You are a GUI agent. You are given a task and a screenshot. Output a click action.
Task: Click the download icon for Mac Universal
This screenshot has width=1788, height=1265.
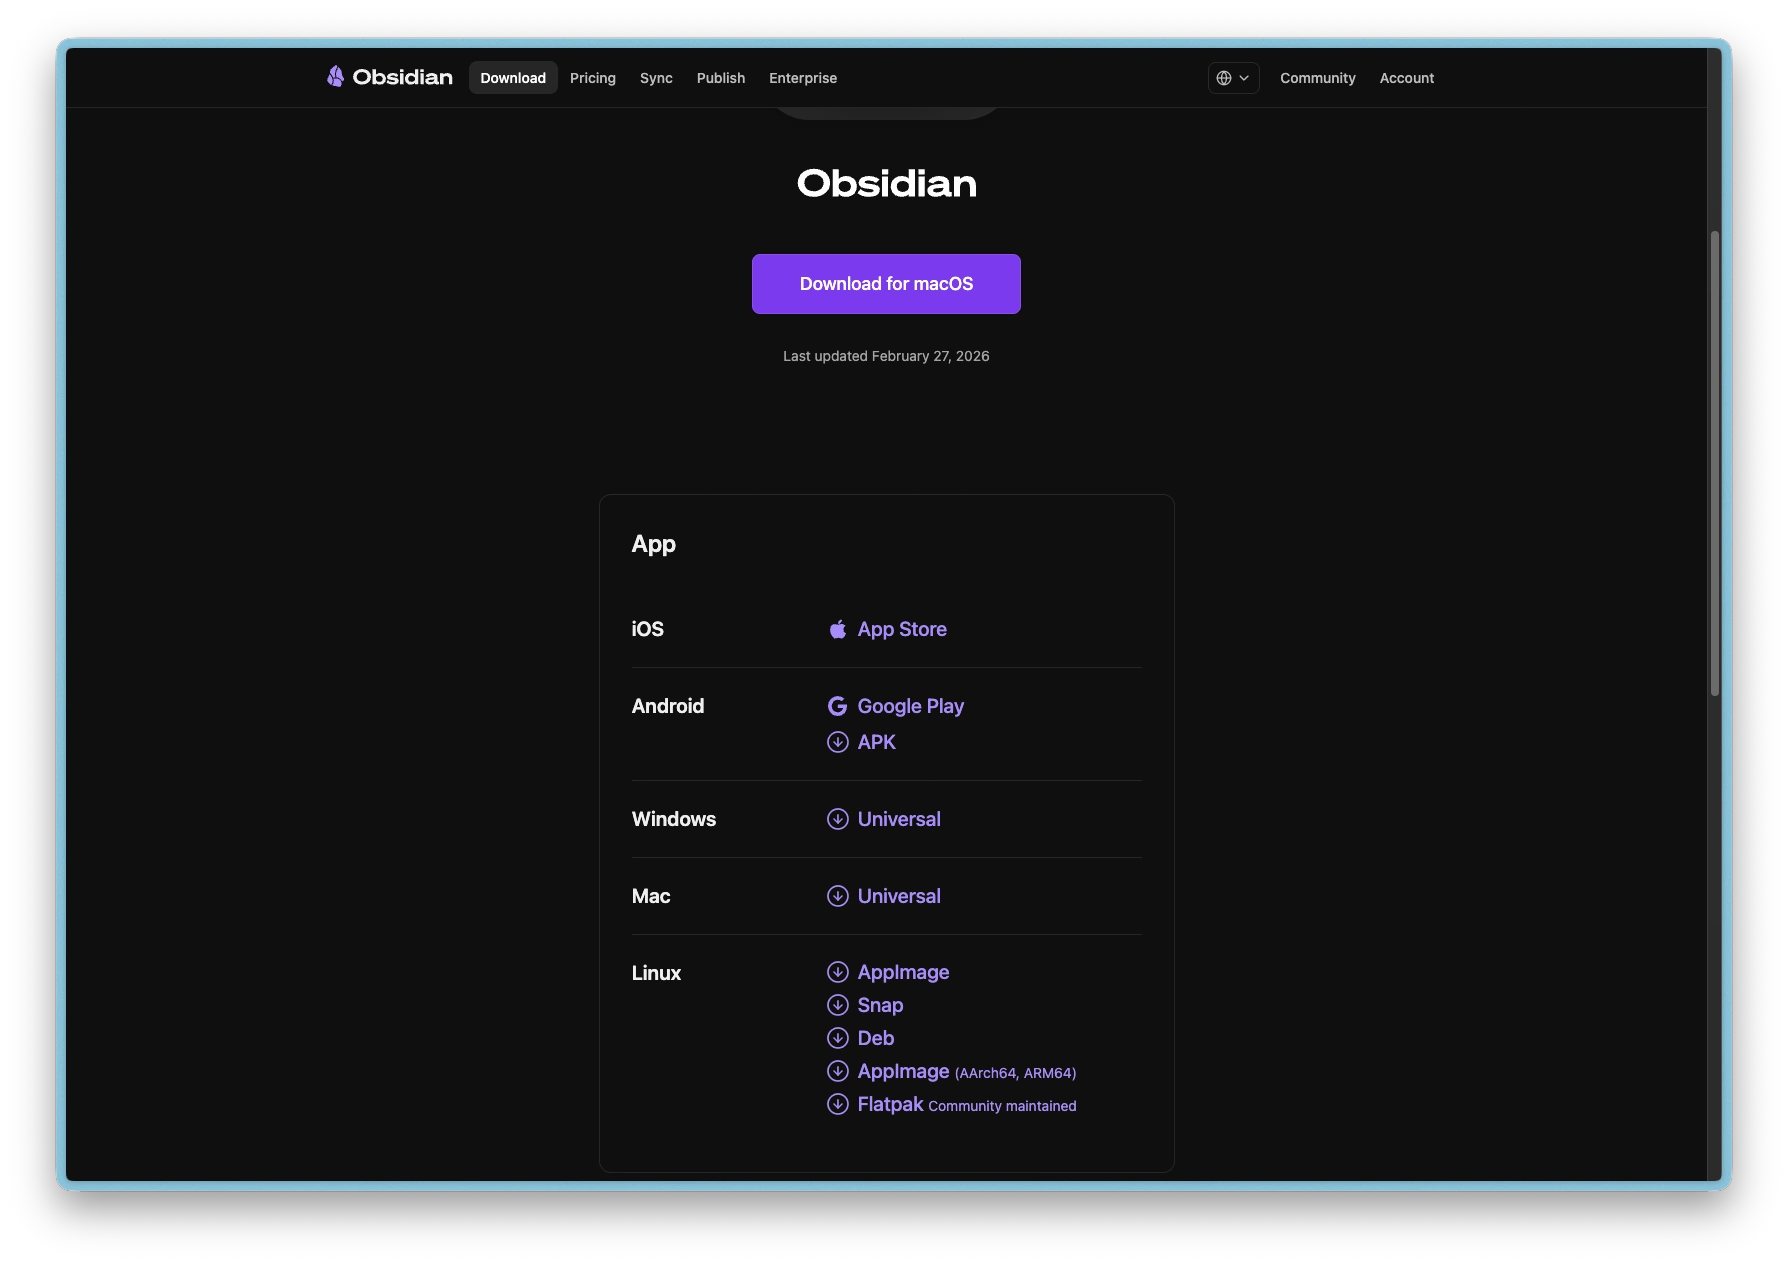point(838,896)
